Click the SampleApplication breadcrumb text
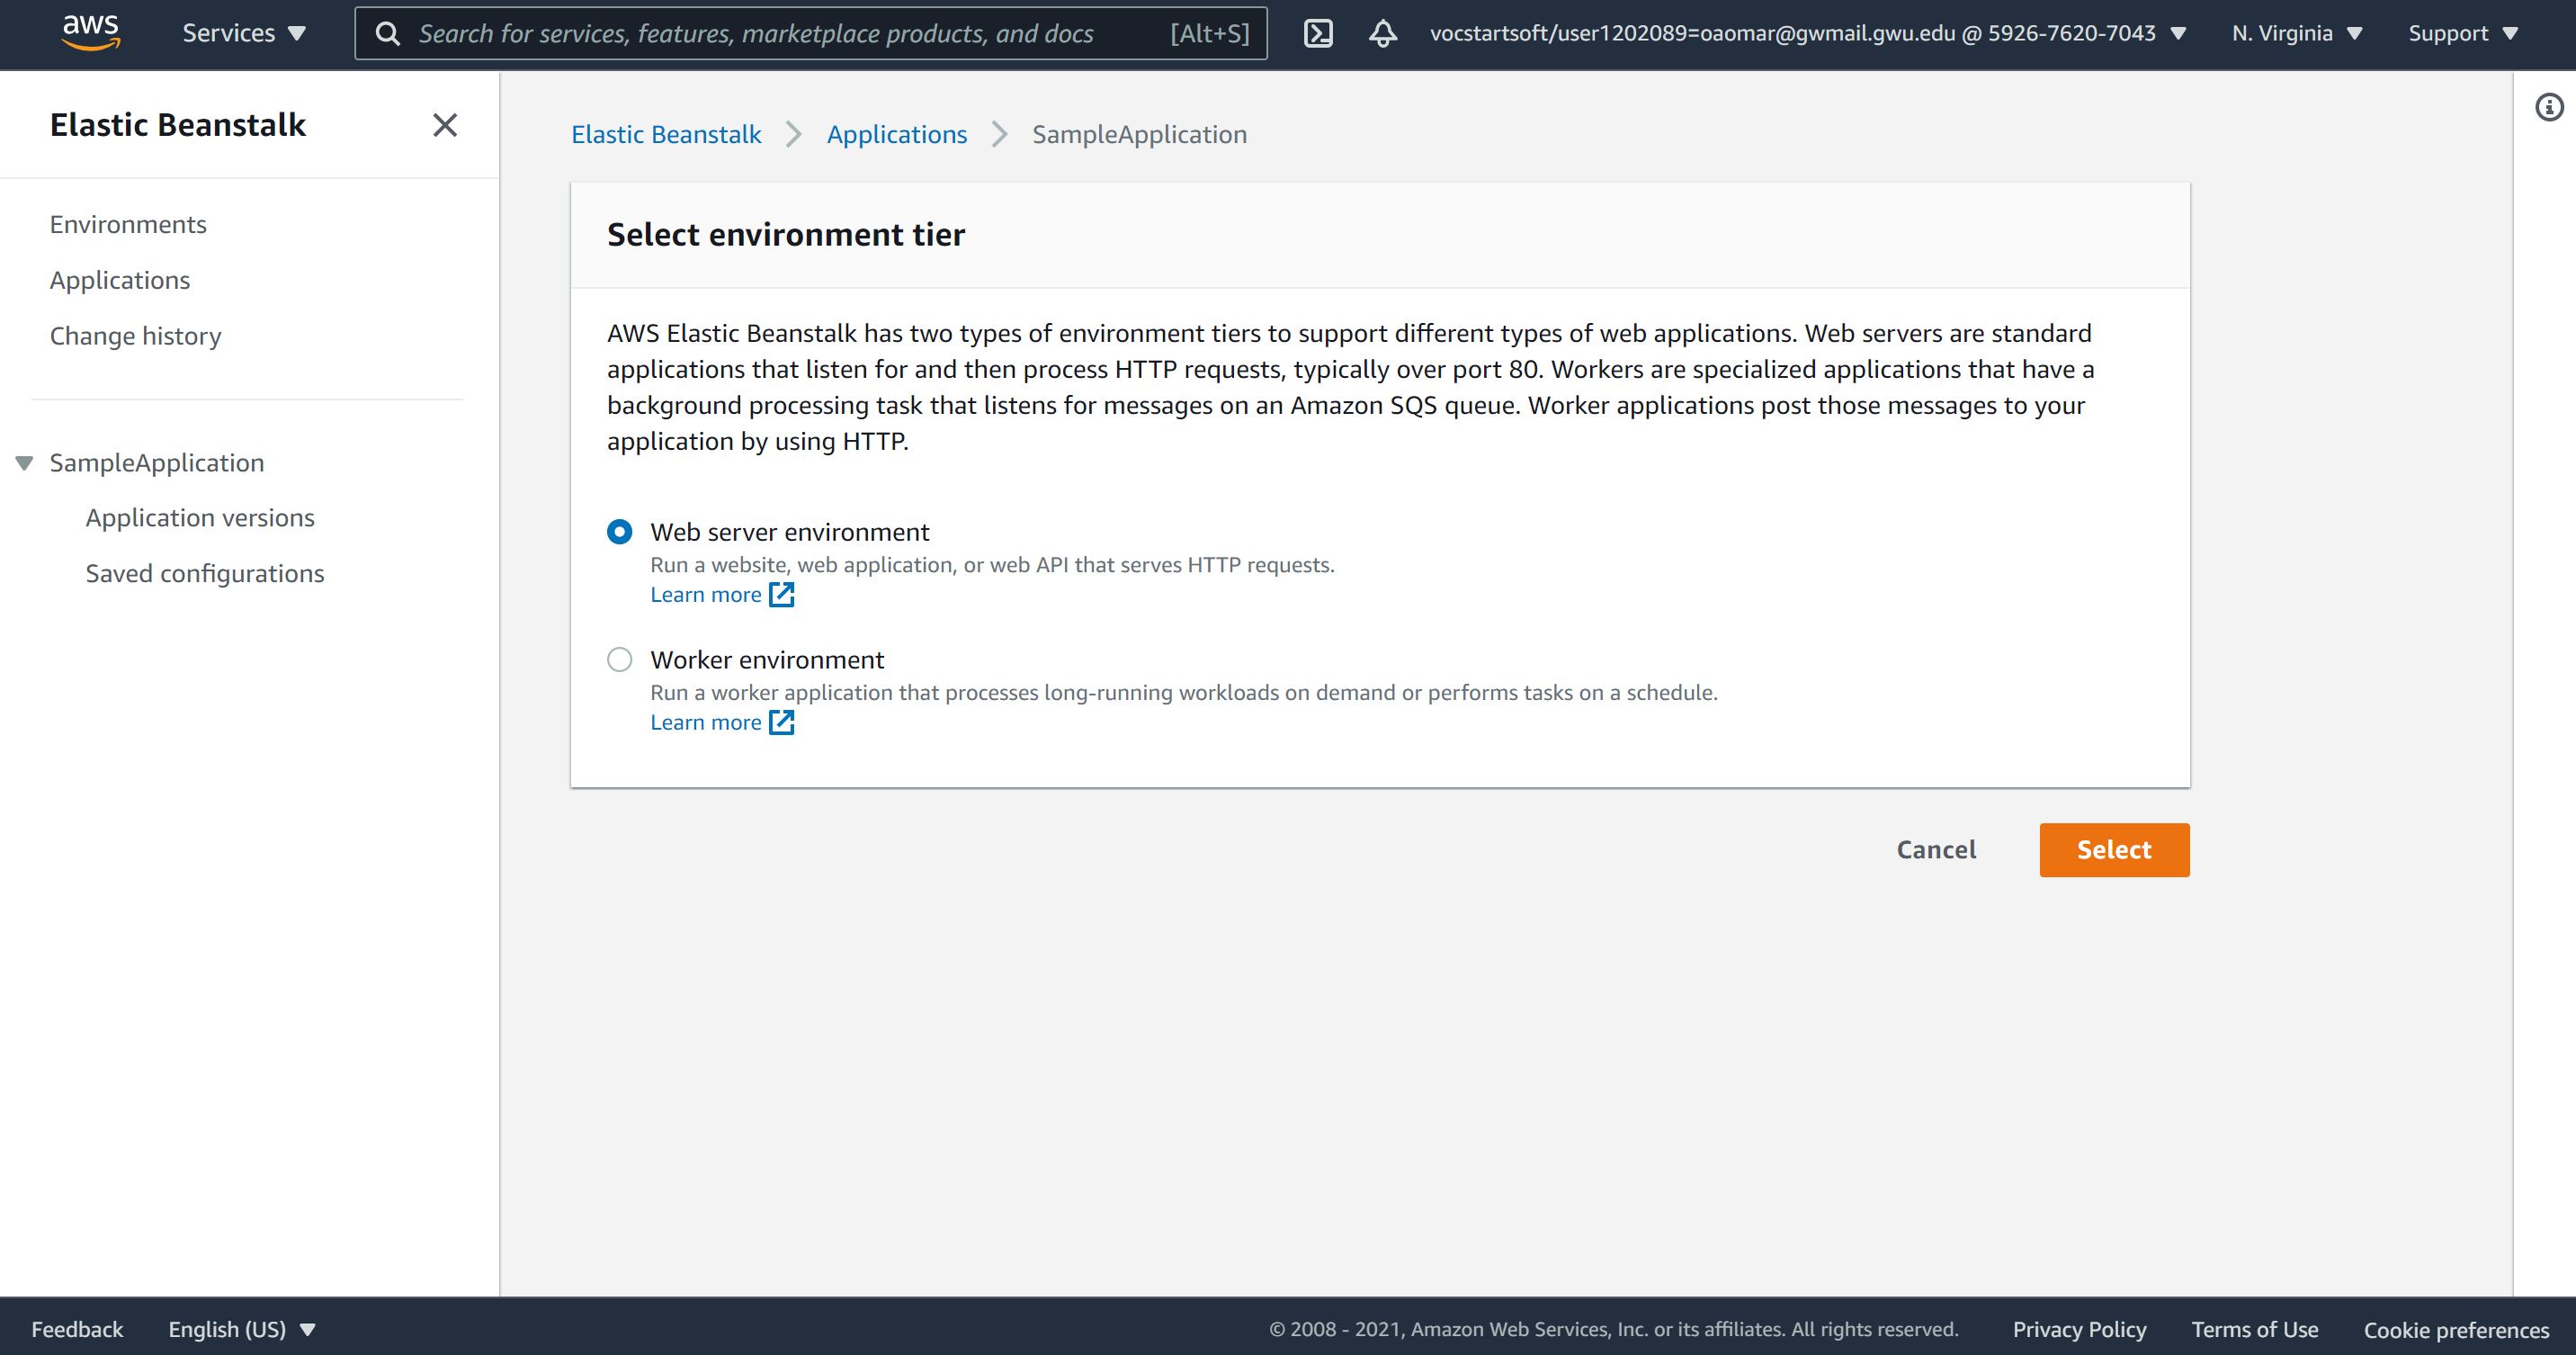Image resolution: width=2576 pixels, height=1355 pixels. point(1139,135)
